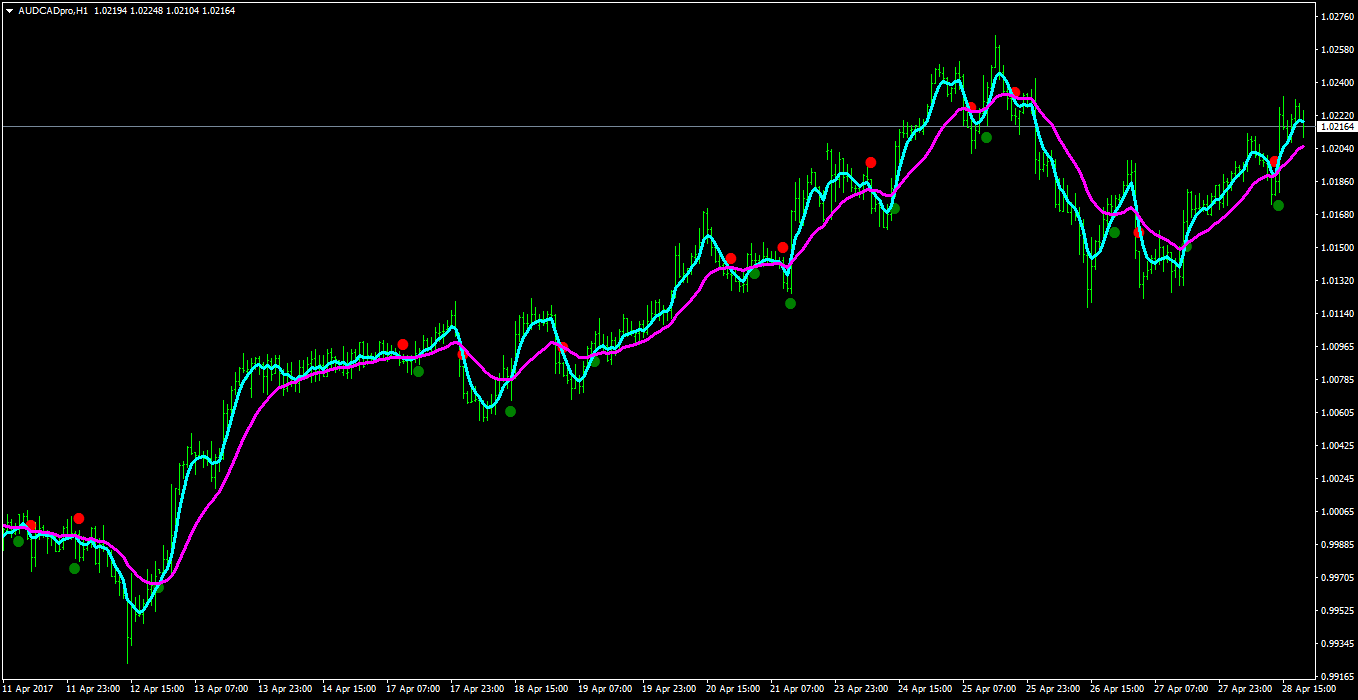Image resolution: width=1358 pixels, height=700 pixels.
Task: Open the chart menu triangle beside AUDCADpro,H1
Action: click(9, 10)
